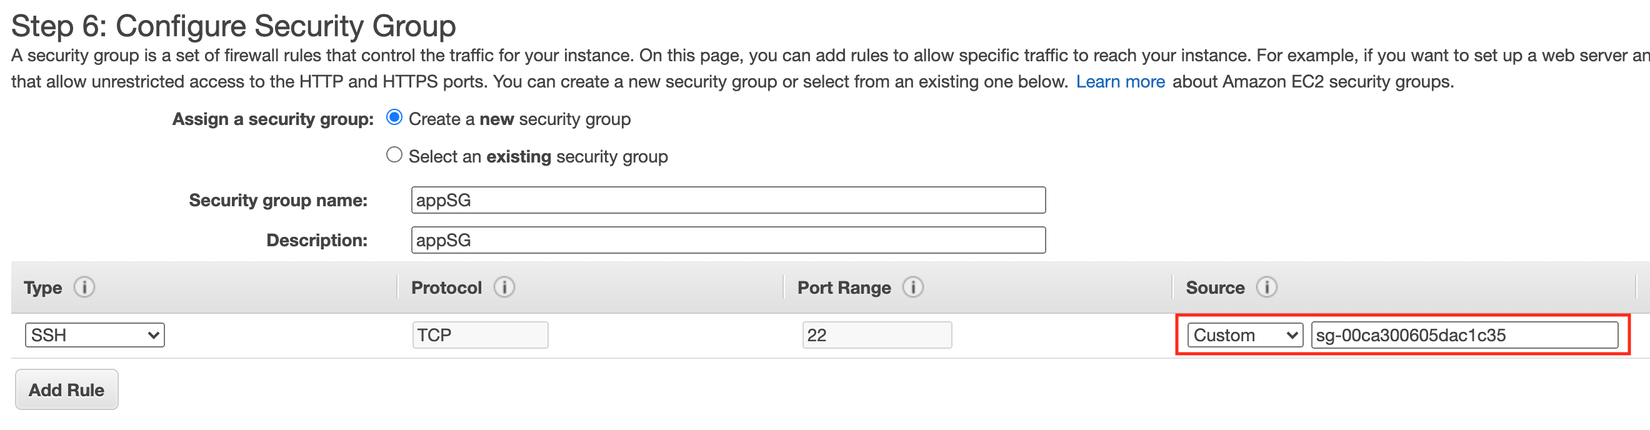The height and width of the screenshot is (430, 1650).
Task: Click the port range field showing 22
Action: (x=876, y=335)
